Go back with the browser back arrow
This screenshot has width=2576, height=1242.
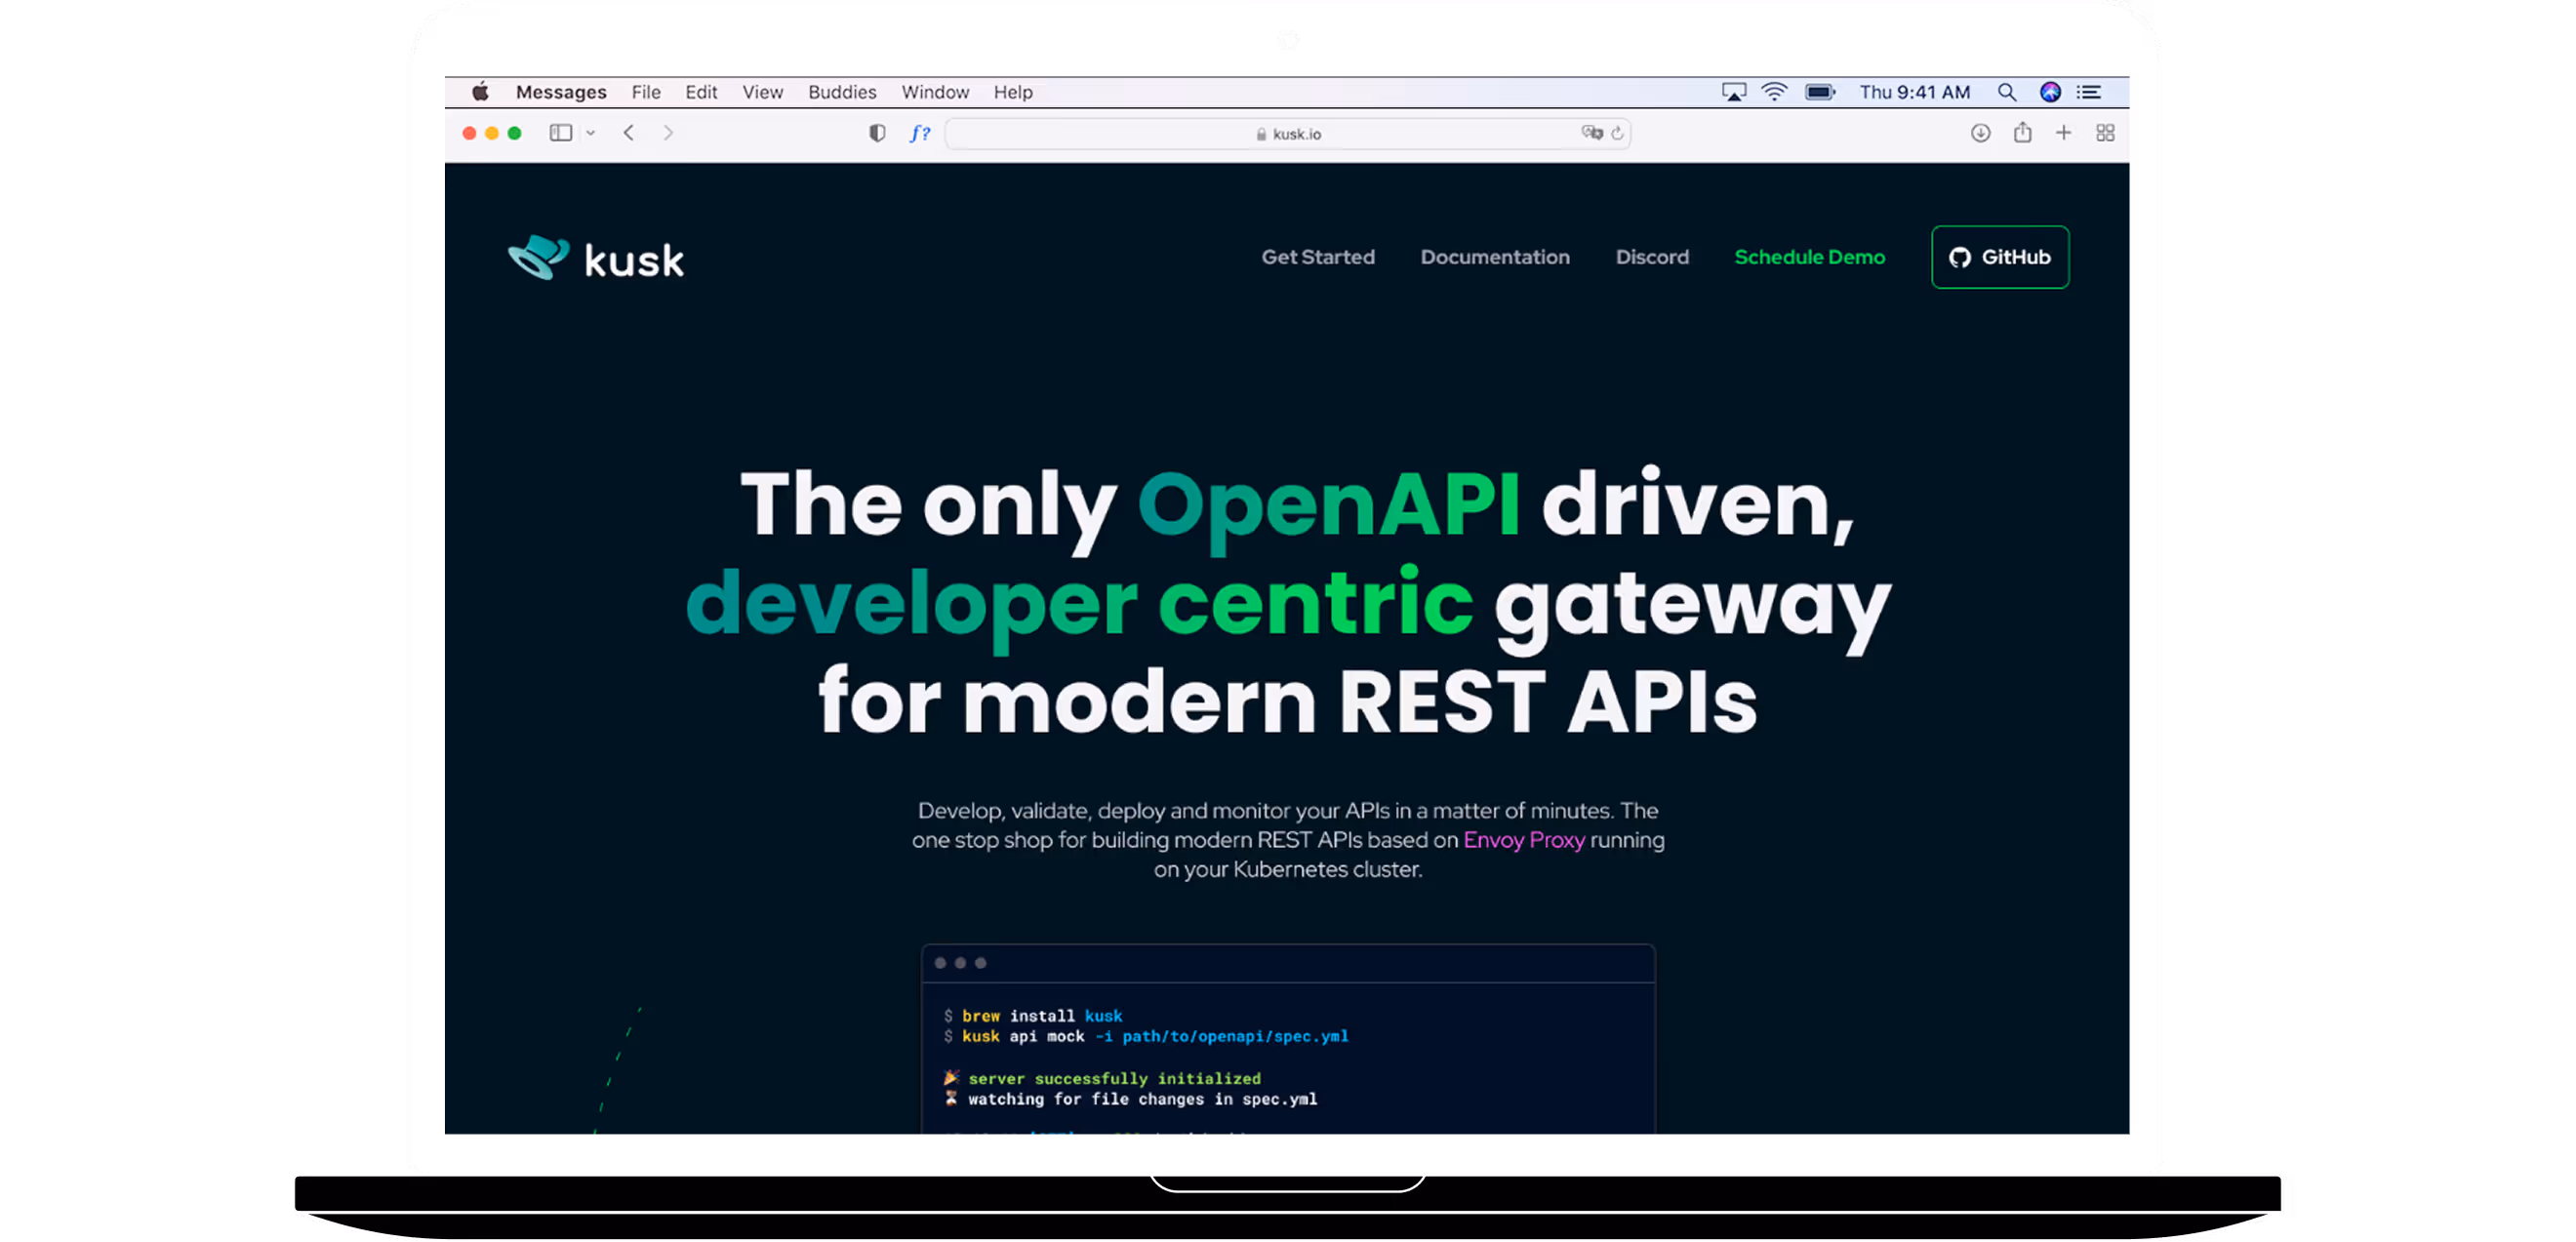point(629,133)
